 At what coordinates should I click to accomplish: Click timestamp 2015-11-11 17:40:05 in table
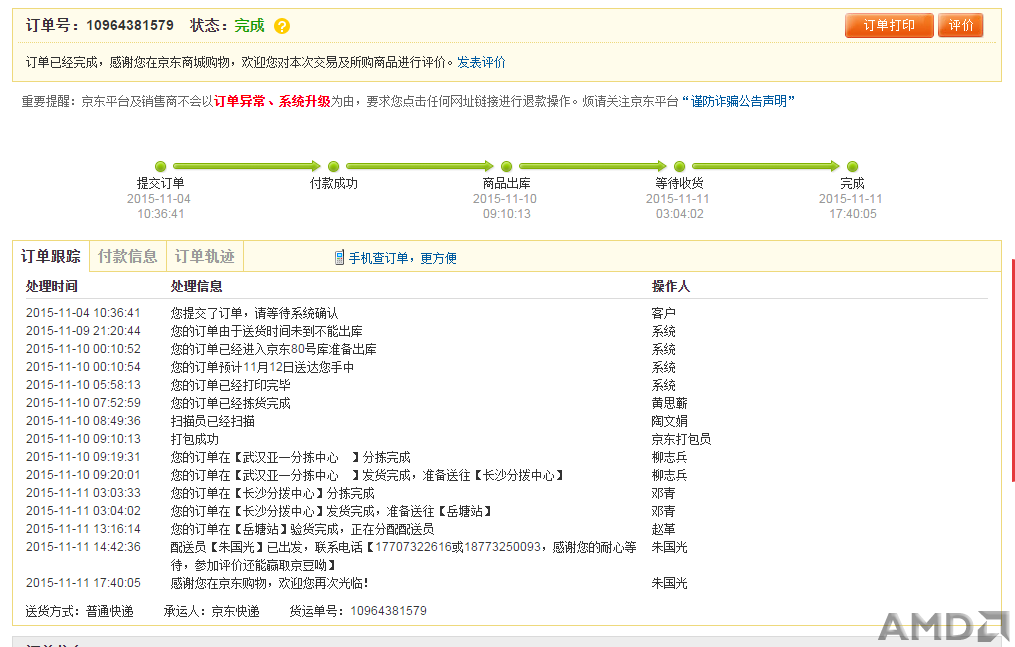pos(83,583)
